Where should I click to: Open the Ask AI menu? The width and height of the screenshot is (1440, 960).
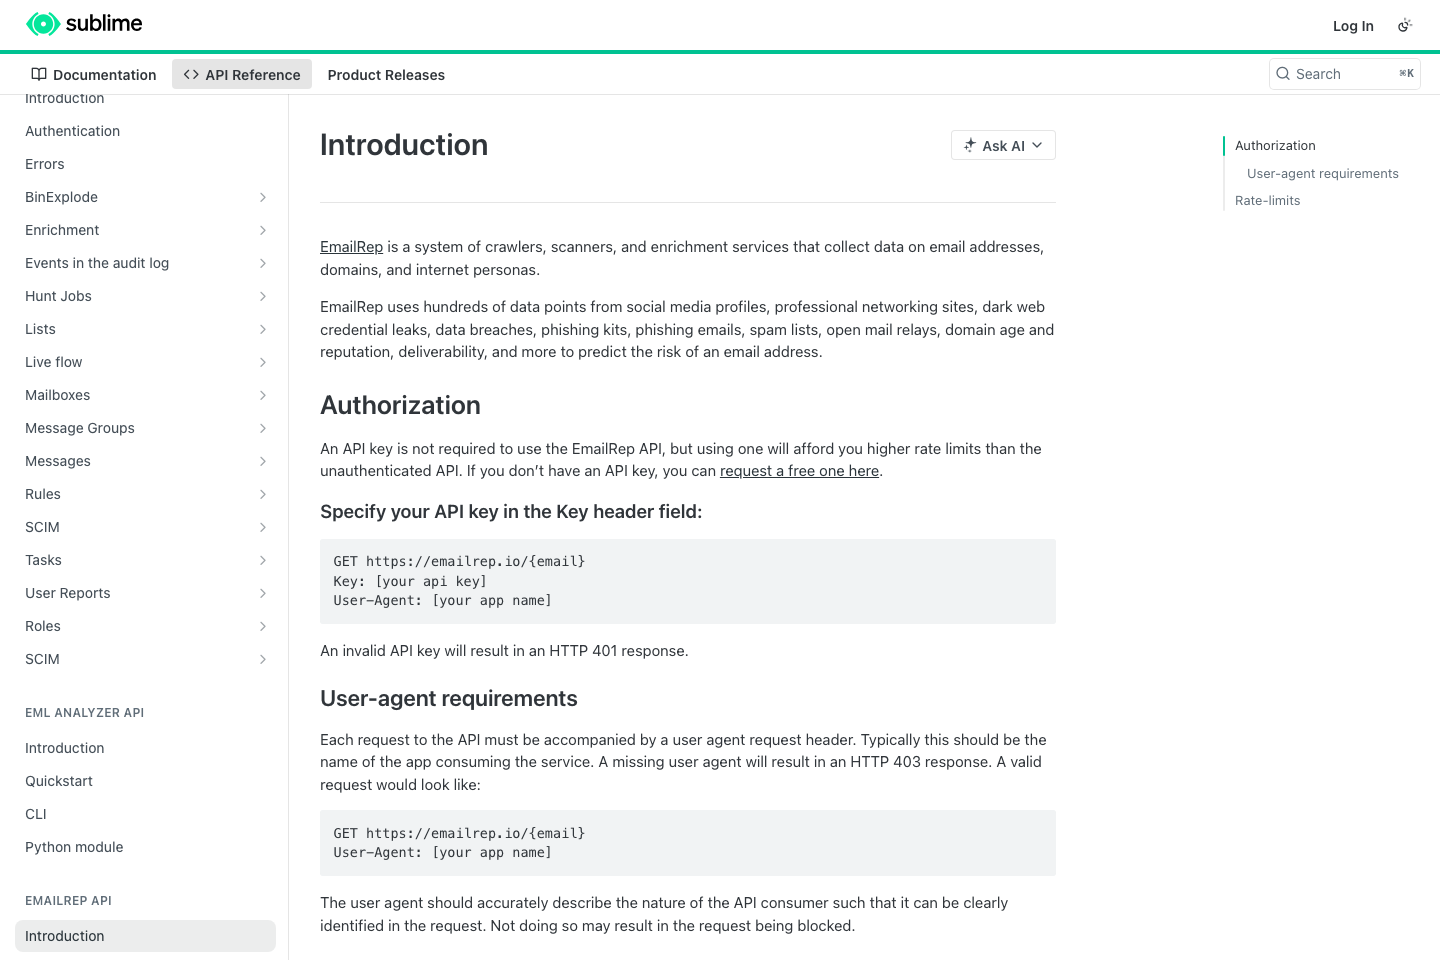[1003, 145]
